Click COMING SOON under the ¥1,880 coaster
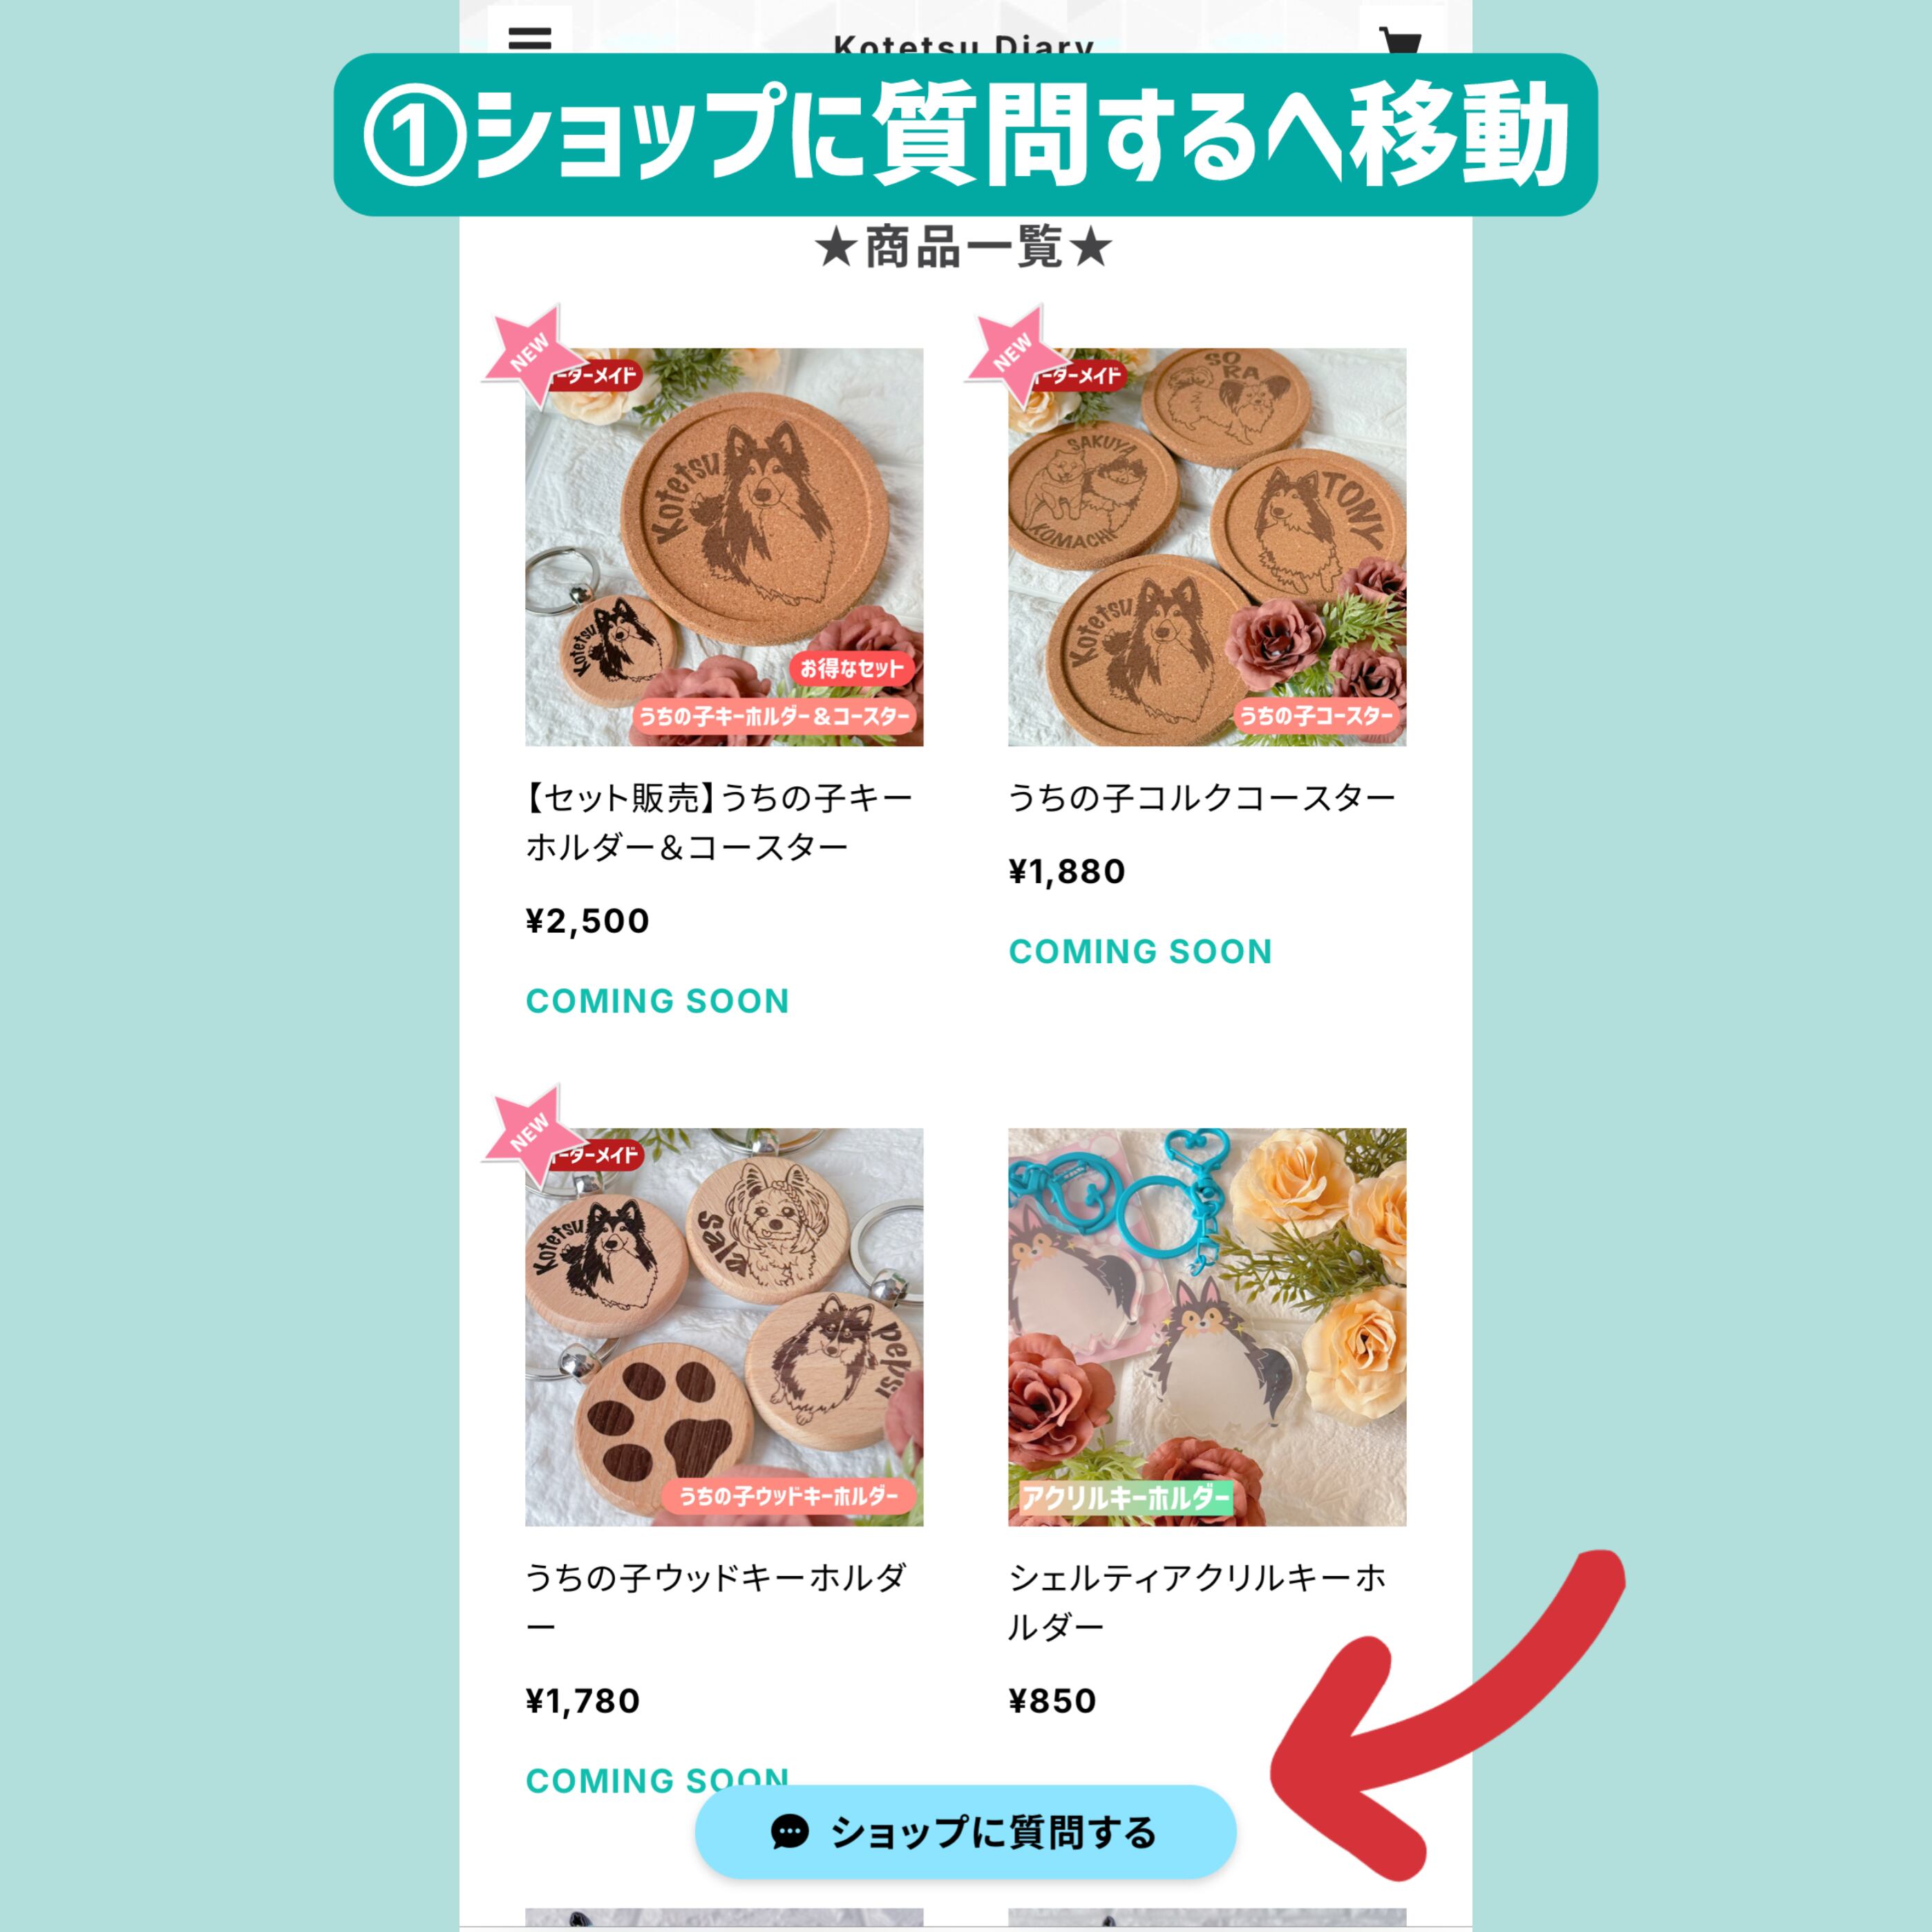Viewport: 1932px width, 1932px height. coord(1141,951)
